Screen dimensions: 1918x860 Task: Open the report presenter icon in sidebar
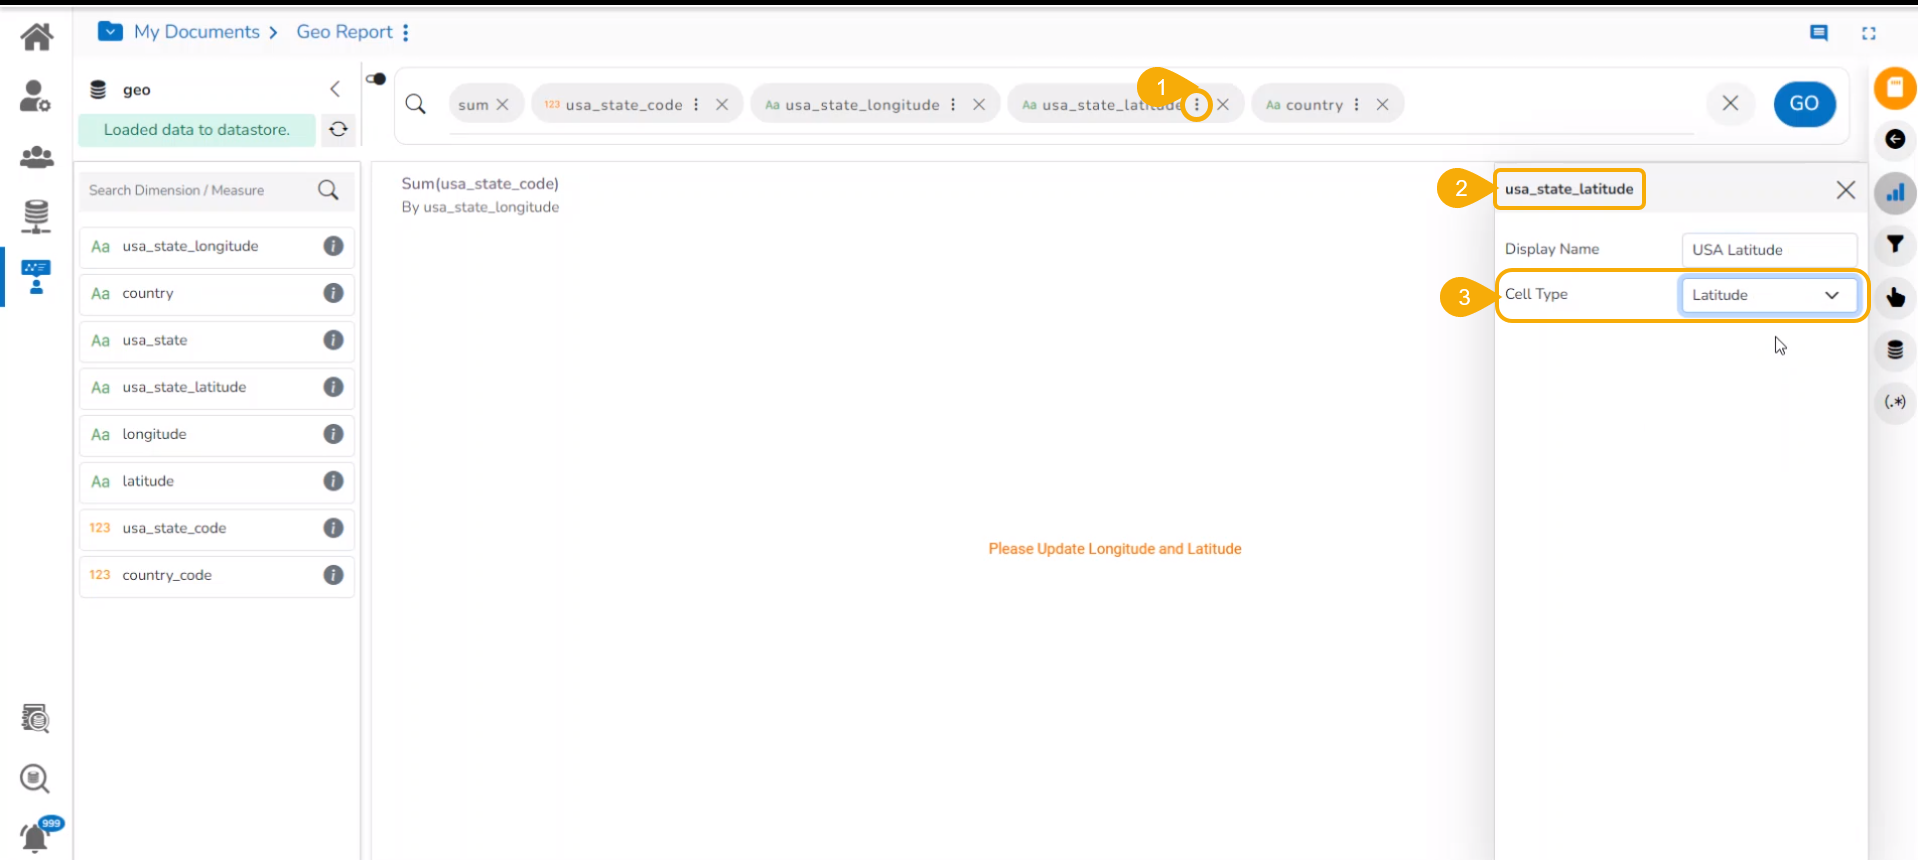(x=36, y=277)
